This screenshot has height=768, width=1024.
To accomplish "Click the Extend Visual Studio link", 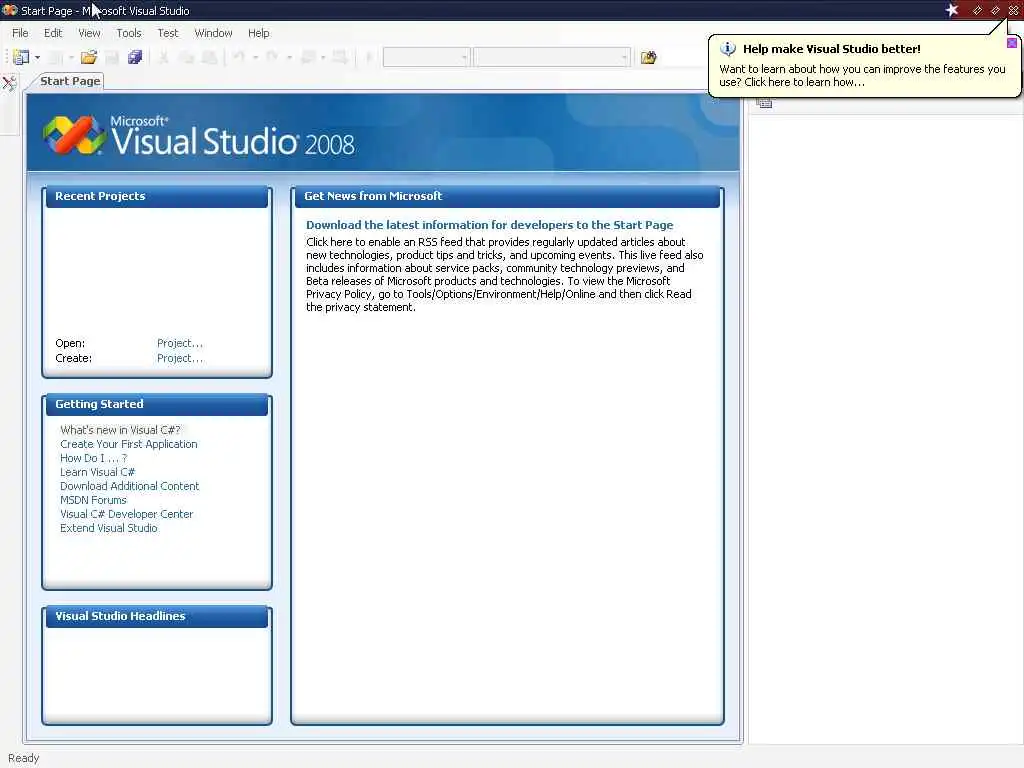I will click(109, 528).
